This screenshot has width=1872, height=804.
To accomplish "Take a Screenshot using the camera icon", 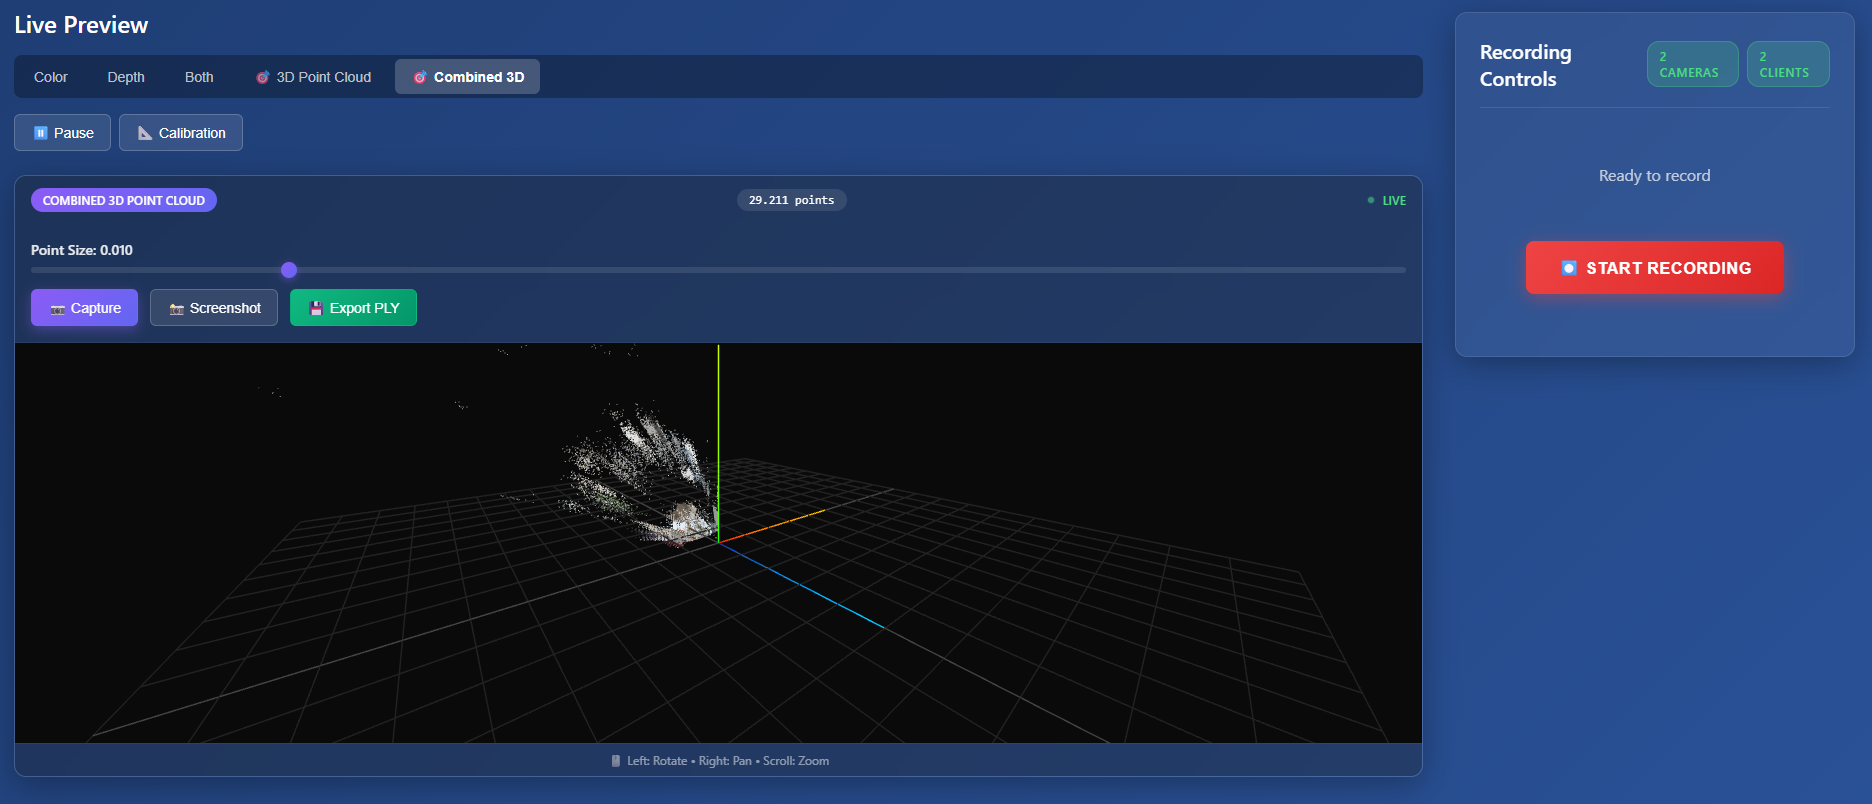I will pyautogui.click(x=177, y=309).
